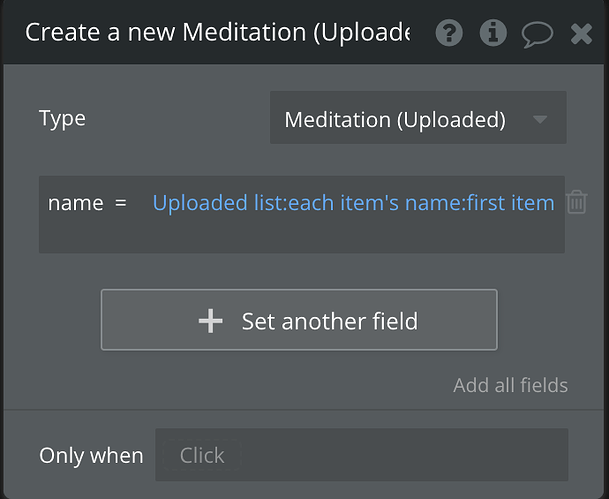Click empty space below the name expression
This screenshot has width=609, height=499.
click(x=300, y=236)
